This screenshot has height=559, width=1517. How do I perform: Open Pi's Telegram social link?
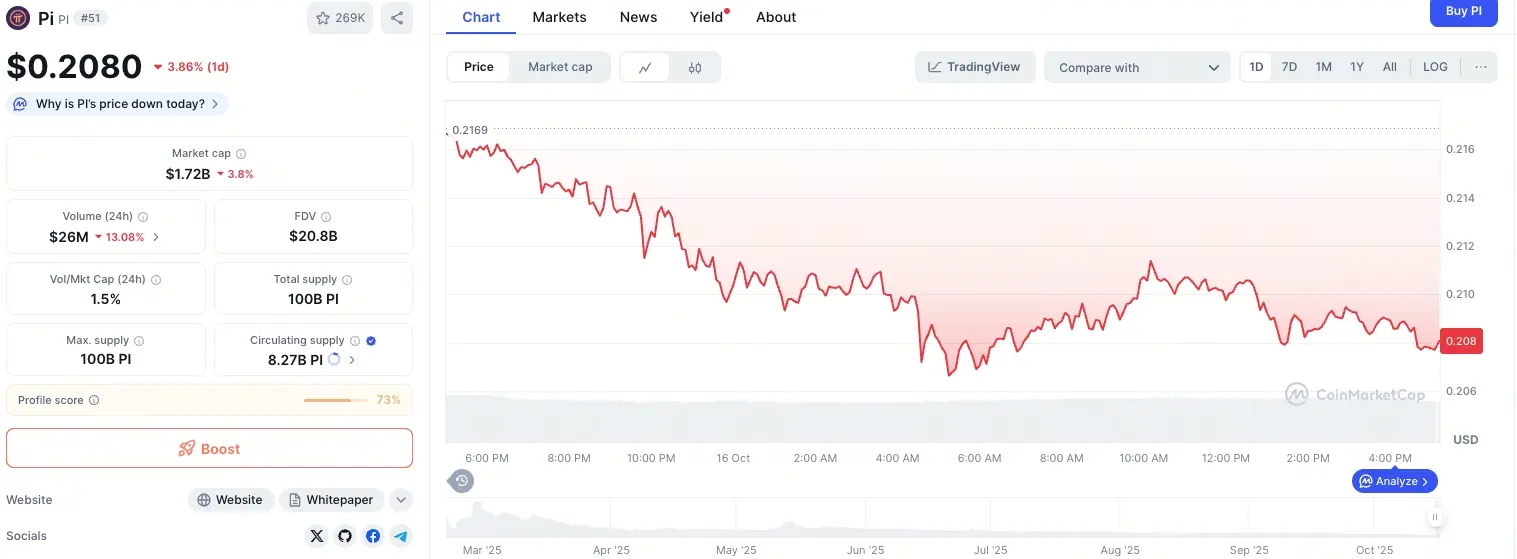[401, 536]
